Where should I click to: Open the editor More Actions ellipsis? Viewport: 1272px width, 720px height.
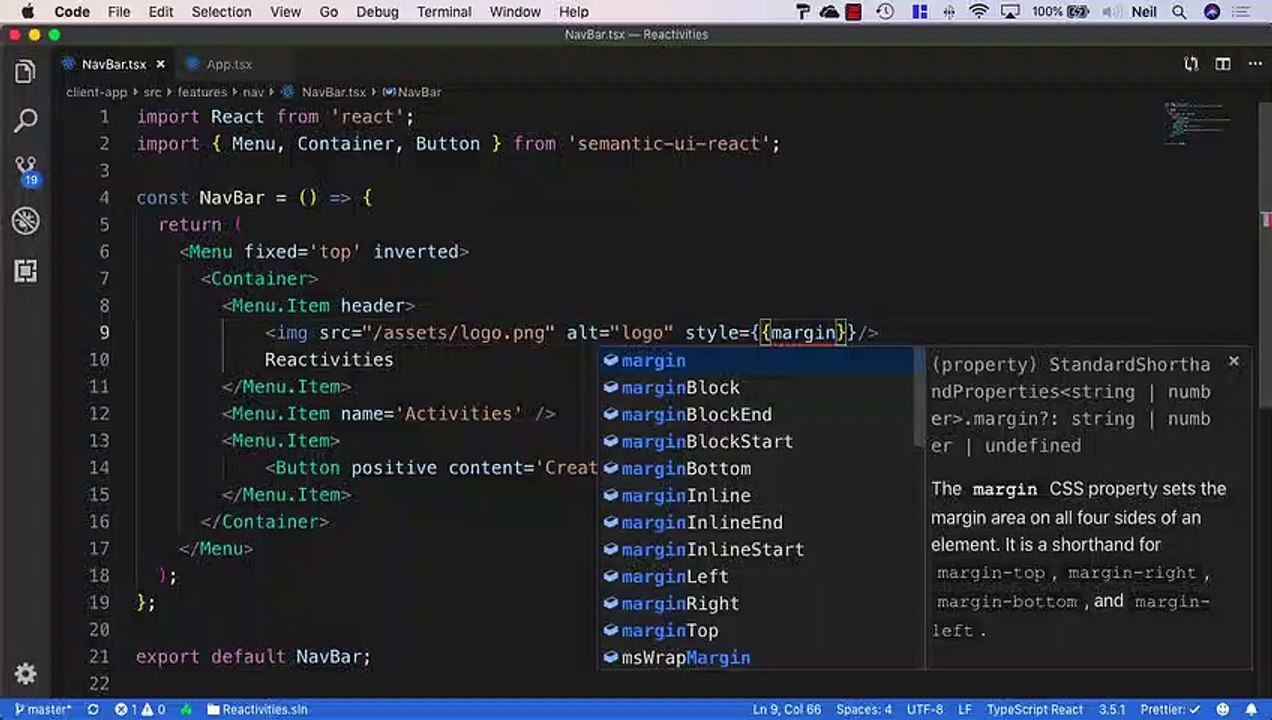pyautogui.click(x=1255, y=64)
